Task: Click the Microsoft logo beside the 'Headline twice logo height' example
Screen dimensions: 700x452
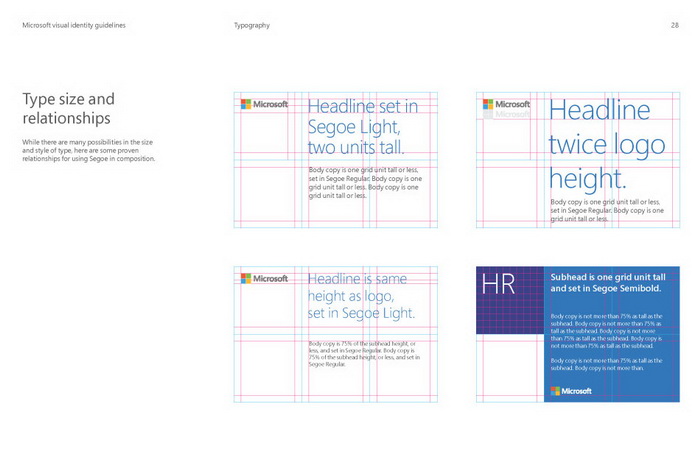Action: [x=506, y=103]
